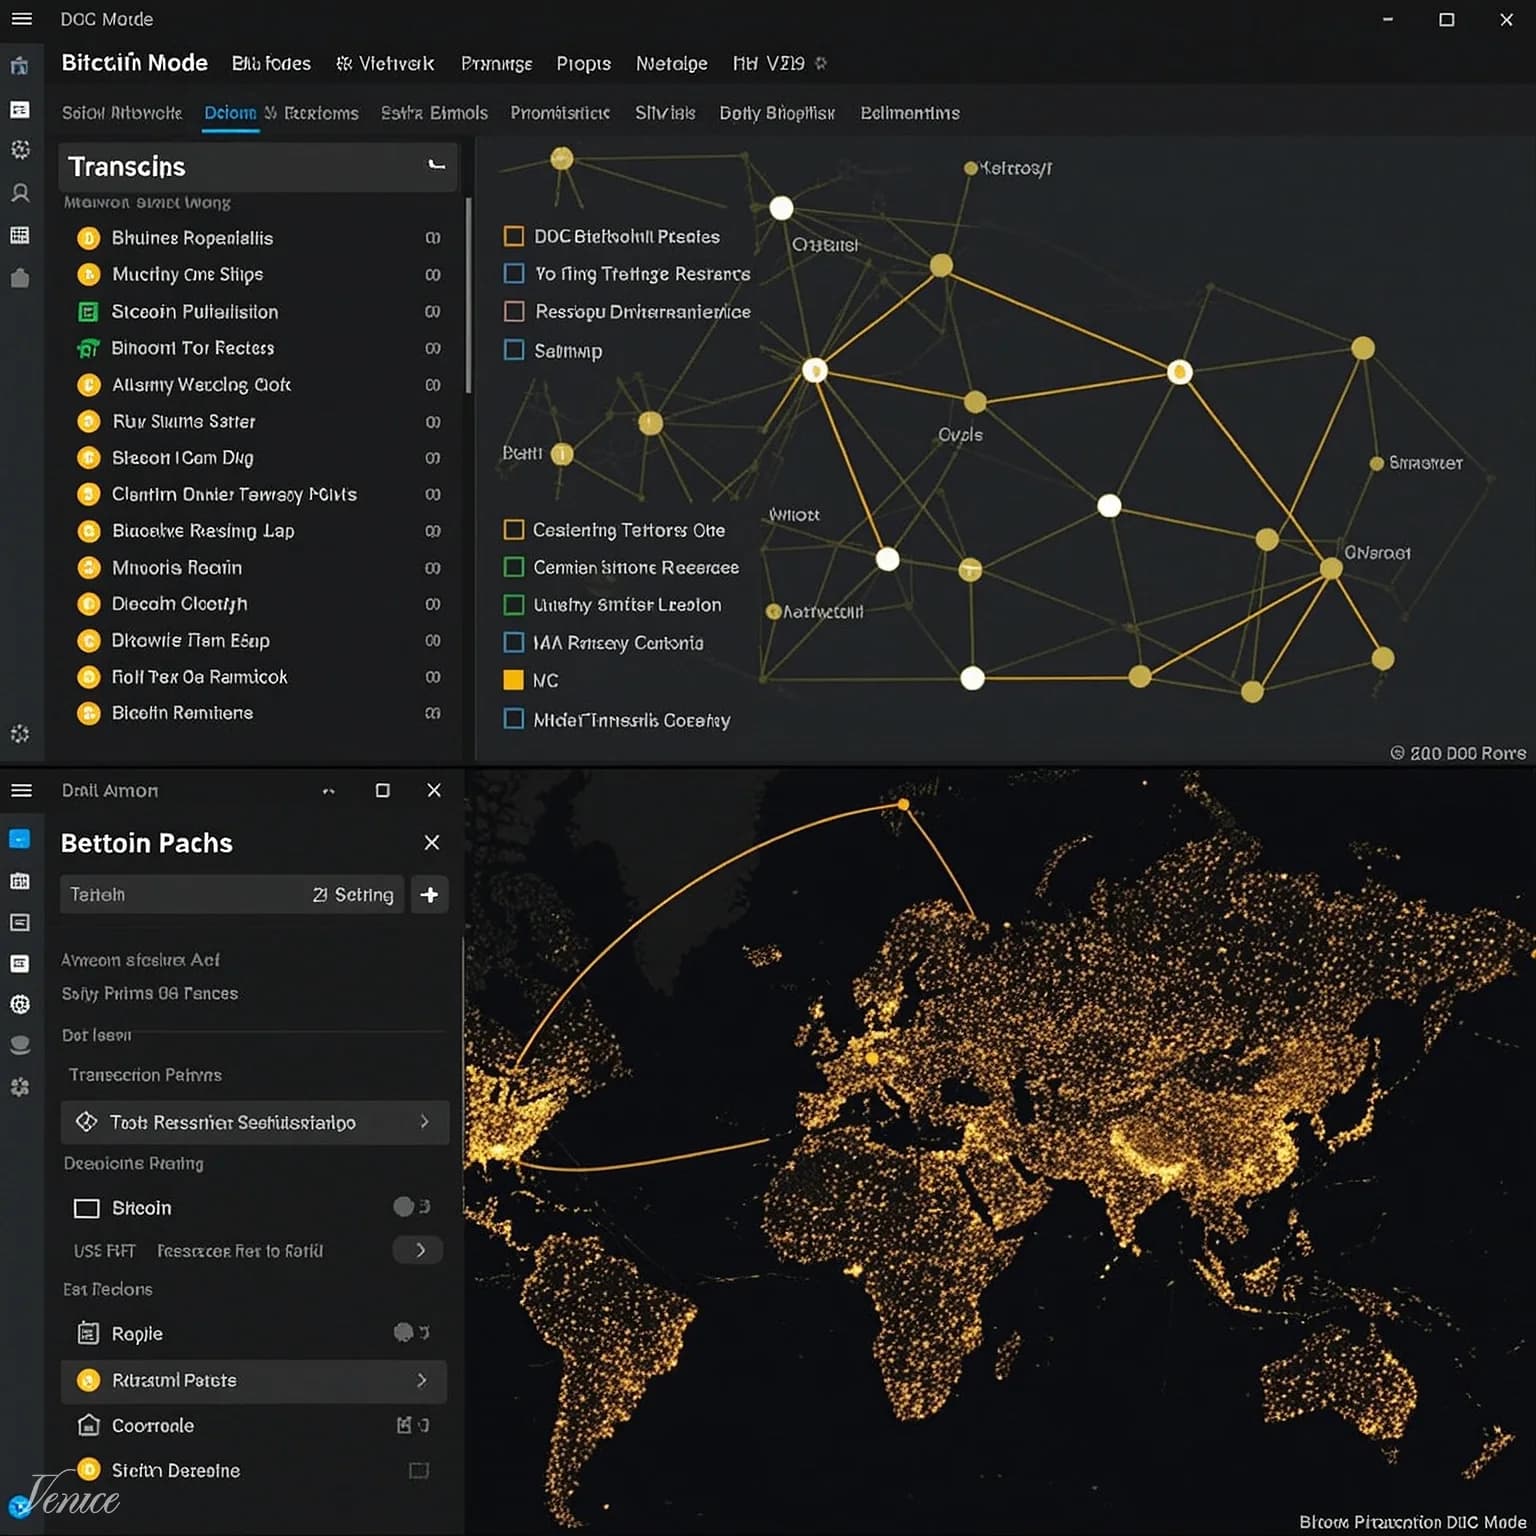Open the Pranintge menu
Image resolution: width=1536 pixels, height=1536 pixels.
[x=496, y=63]
